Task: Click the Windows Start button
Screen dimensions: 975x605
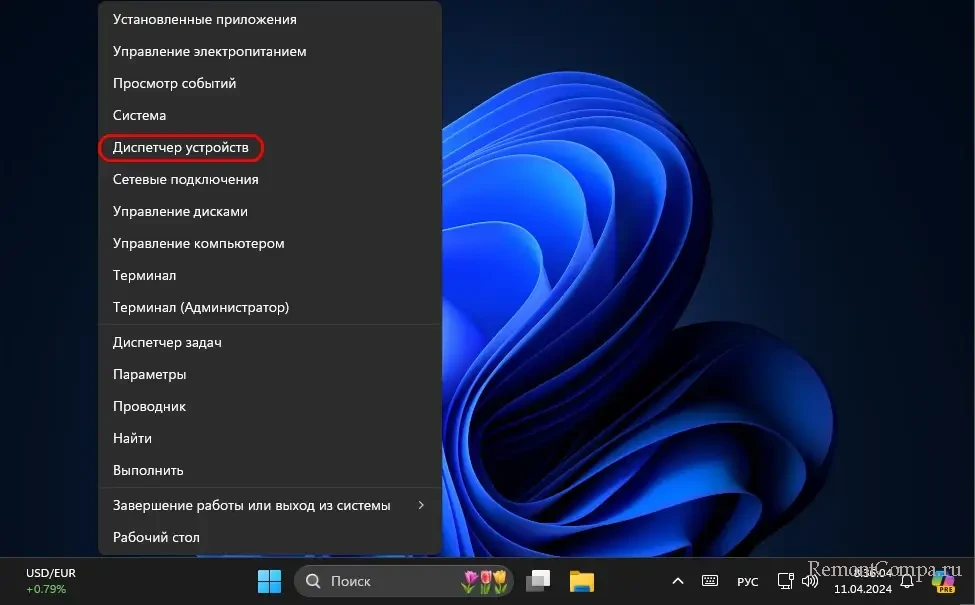Action: coord(269,581)
